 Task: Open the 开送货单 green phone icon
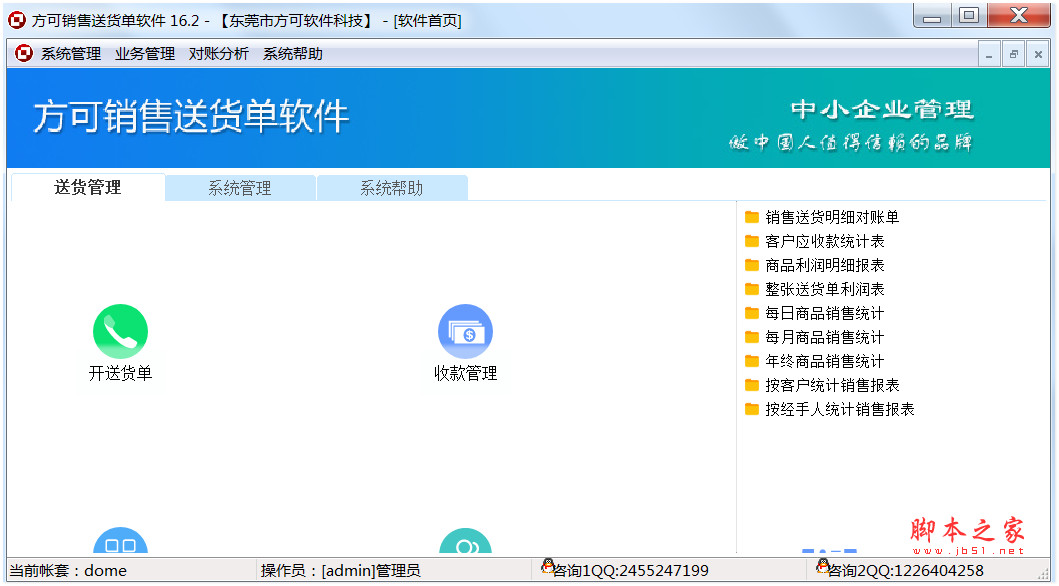[x=120, y=331]
